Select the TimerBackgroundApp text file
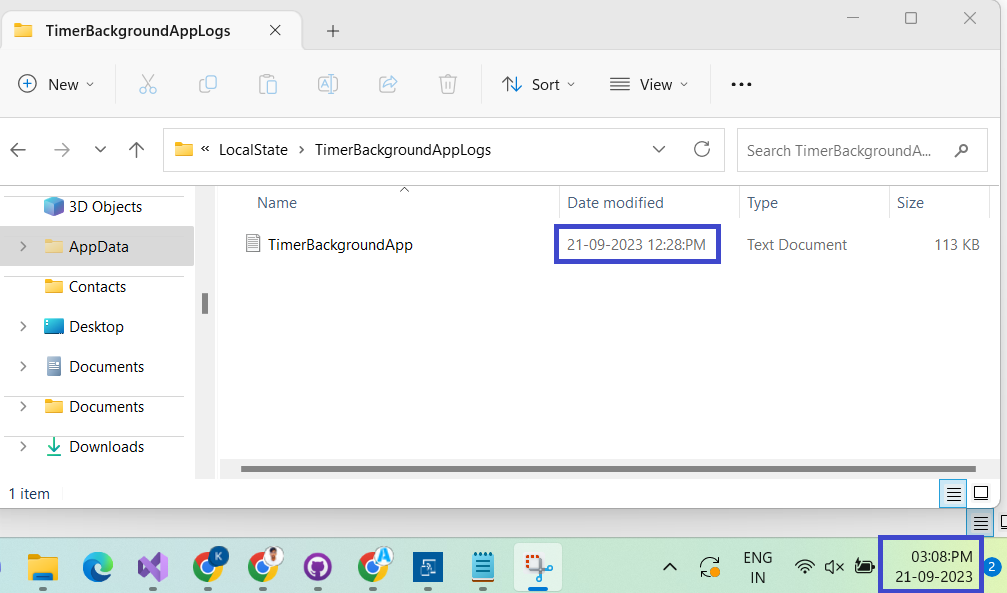Image resolution: width=1007 pixels, height=593 pixels. pos(340,245)
